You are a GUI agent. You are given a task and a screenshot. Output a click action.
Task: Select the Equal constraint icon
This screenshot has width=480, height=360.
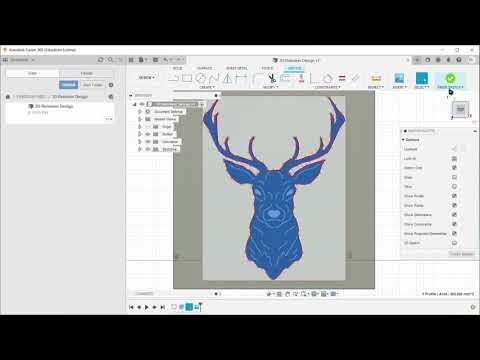(342, 78)
